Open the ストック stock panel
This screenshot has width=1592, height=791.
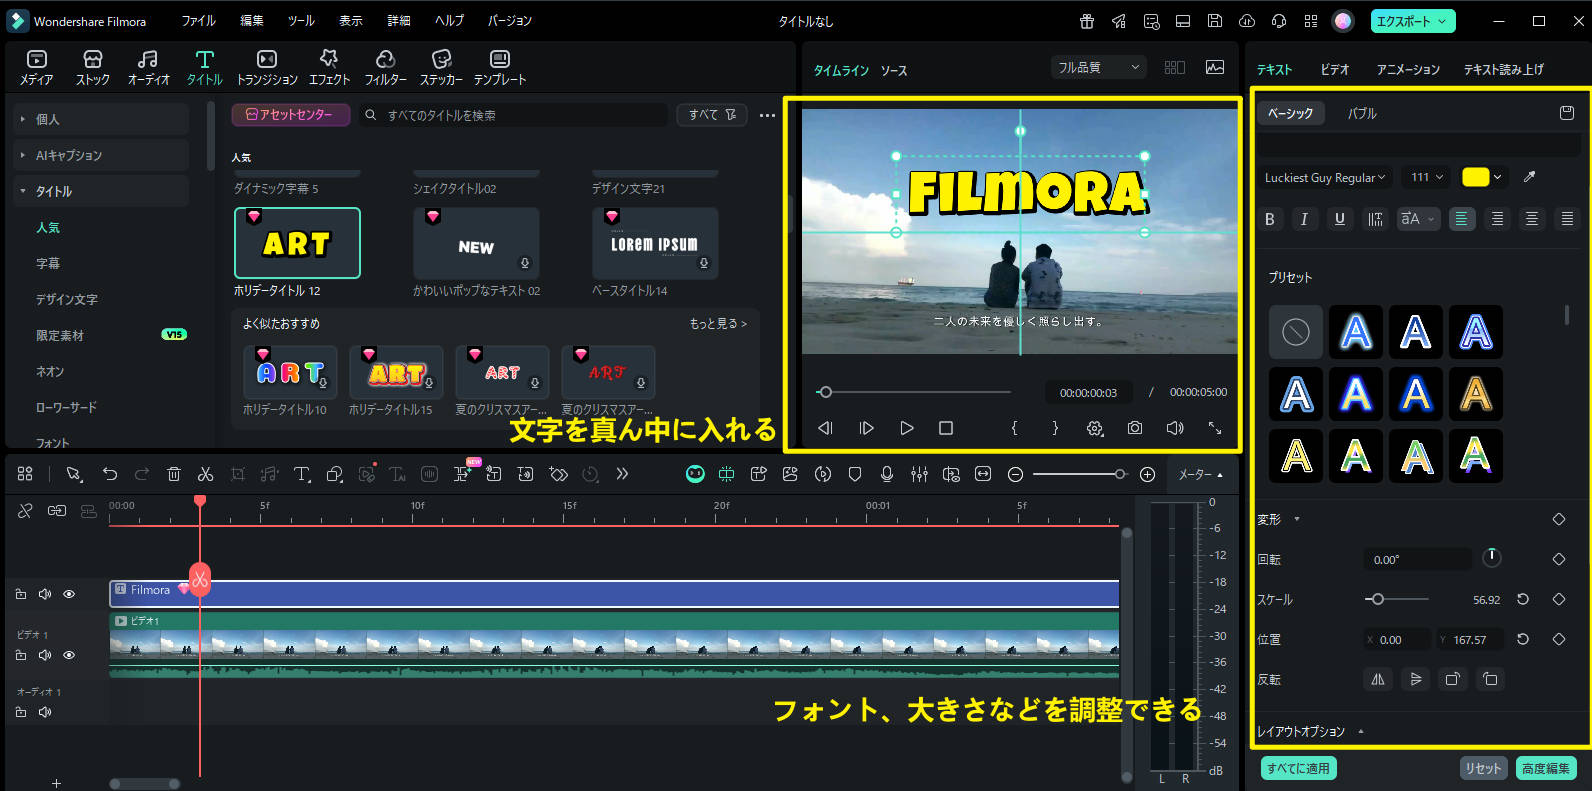coord(93,68)
